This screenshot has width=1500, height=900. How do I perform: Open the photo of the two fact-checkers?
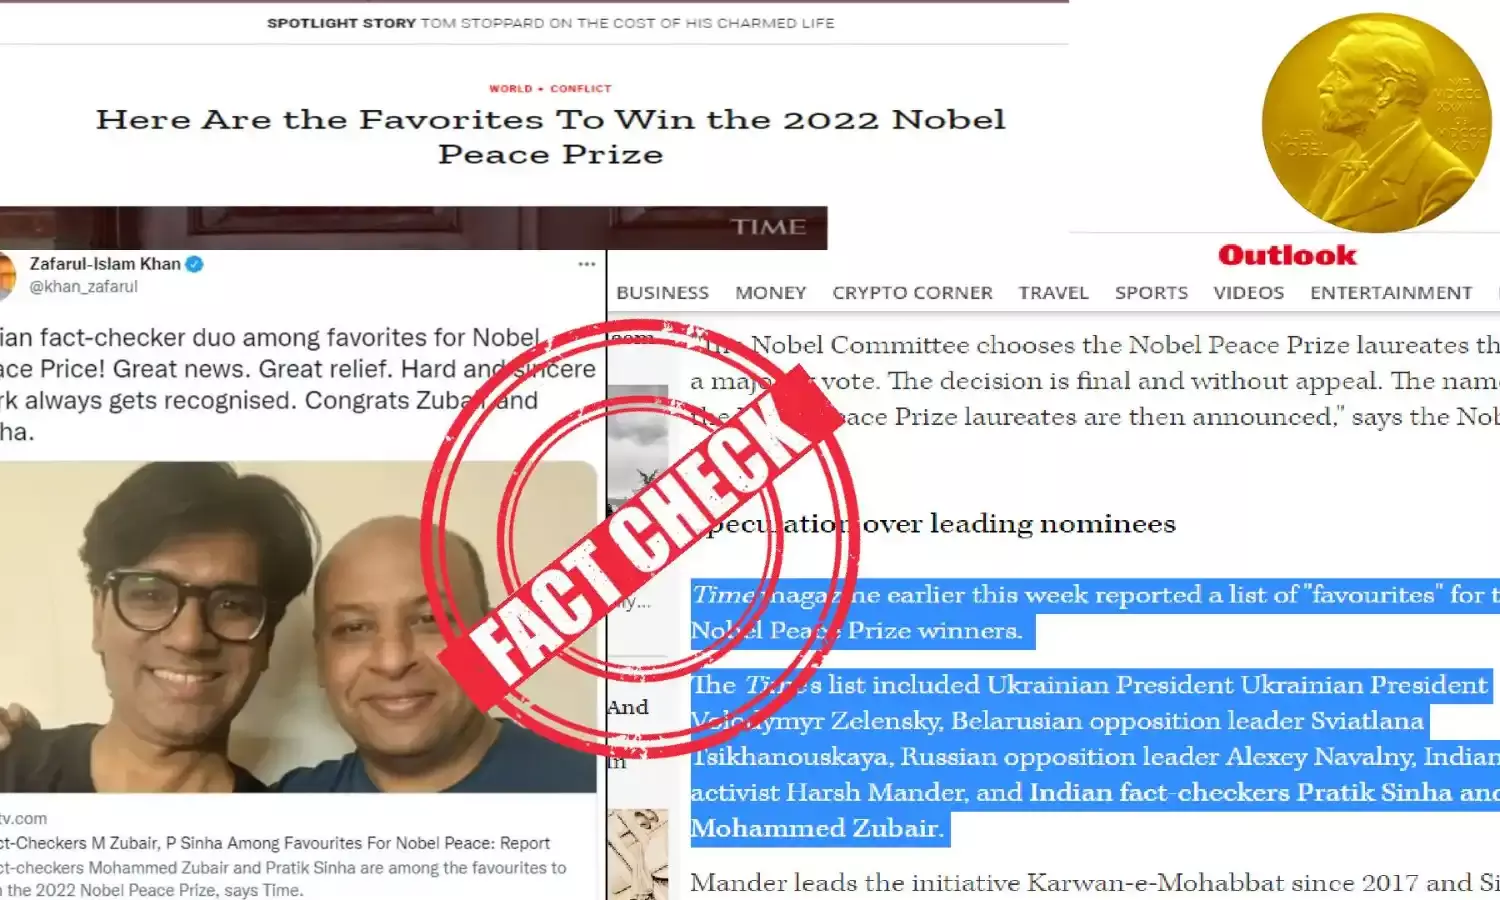pos(298,626)
